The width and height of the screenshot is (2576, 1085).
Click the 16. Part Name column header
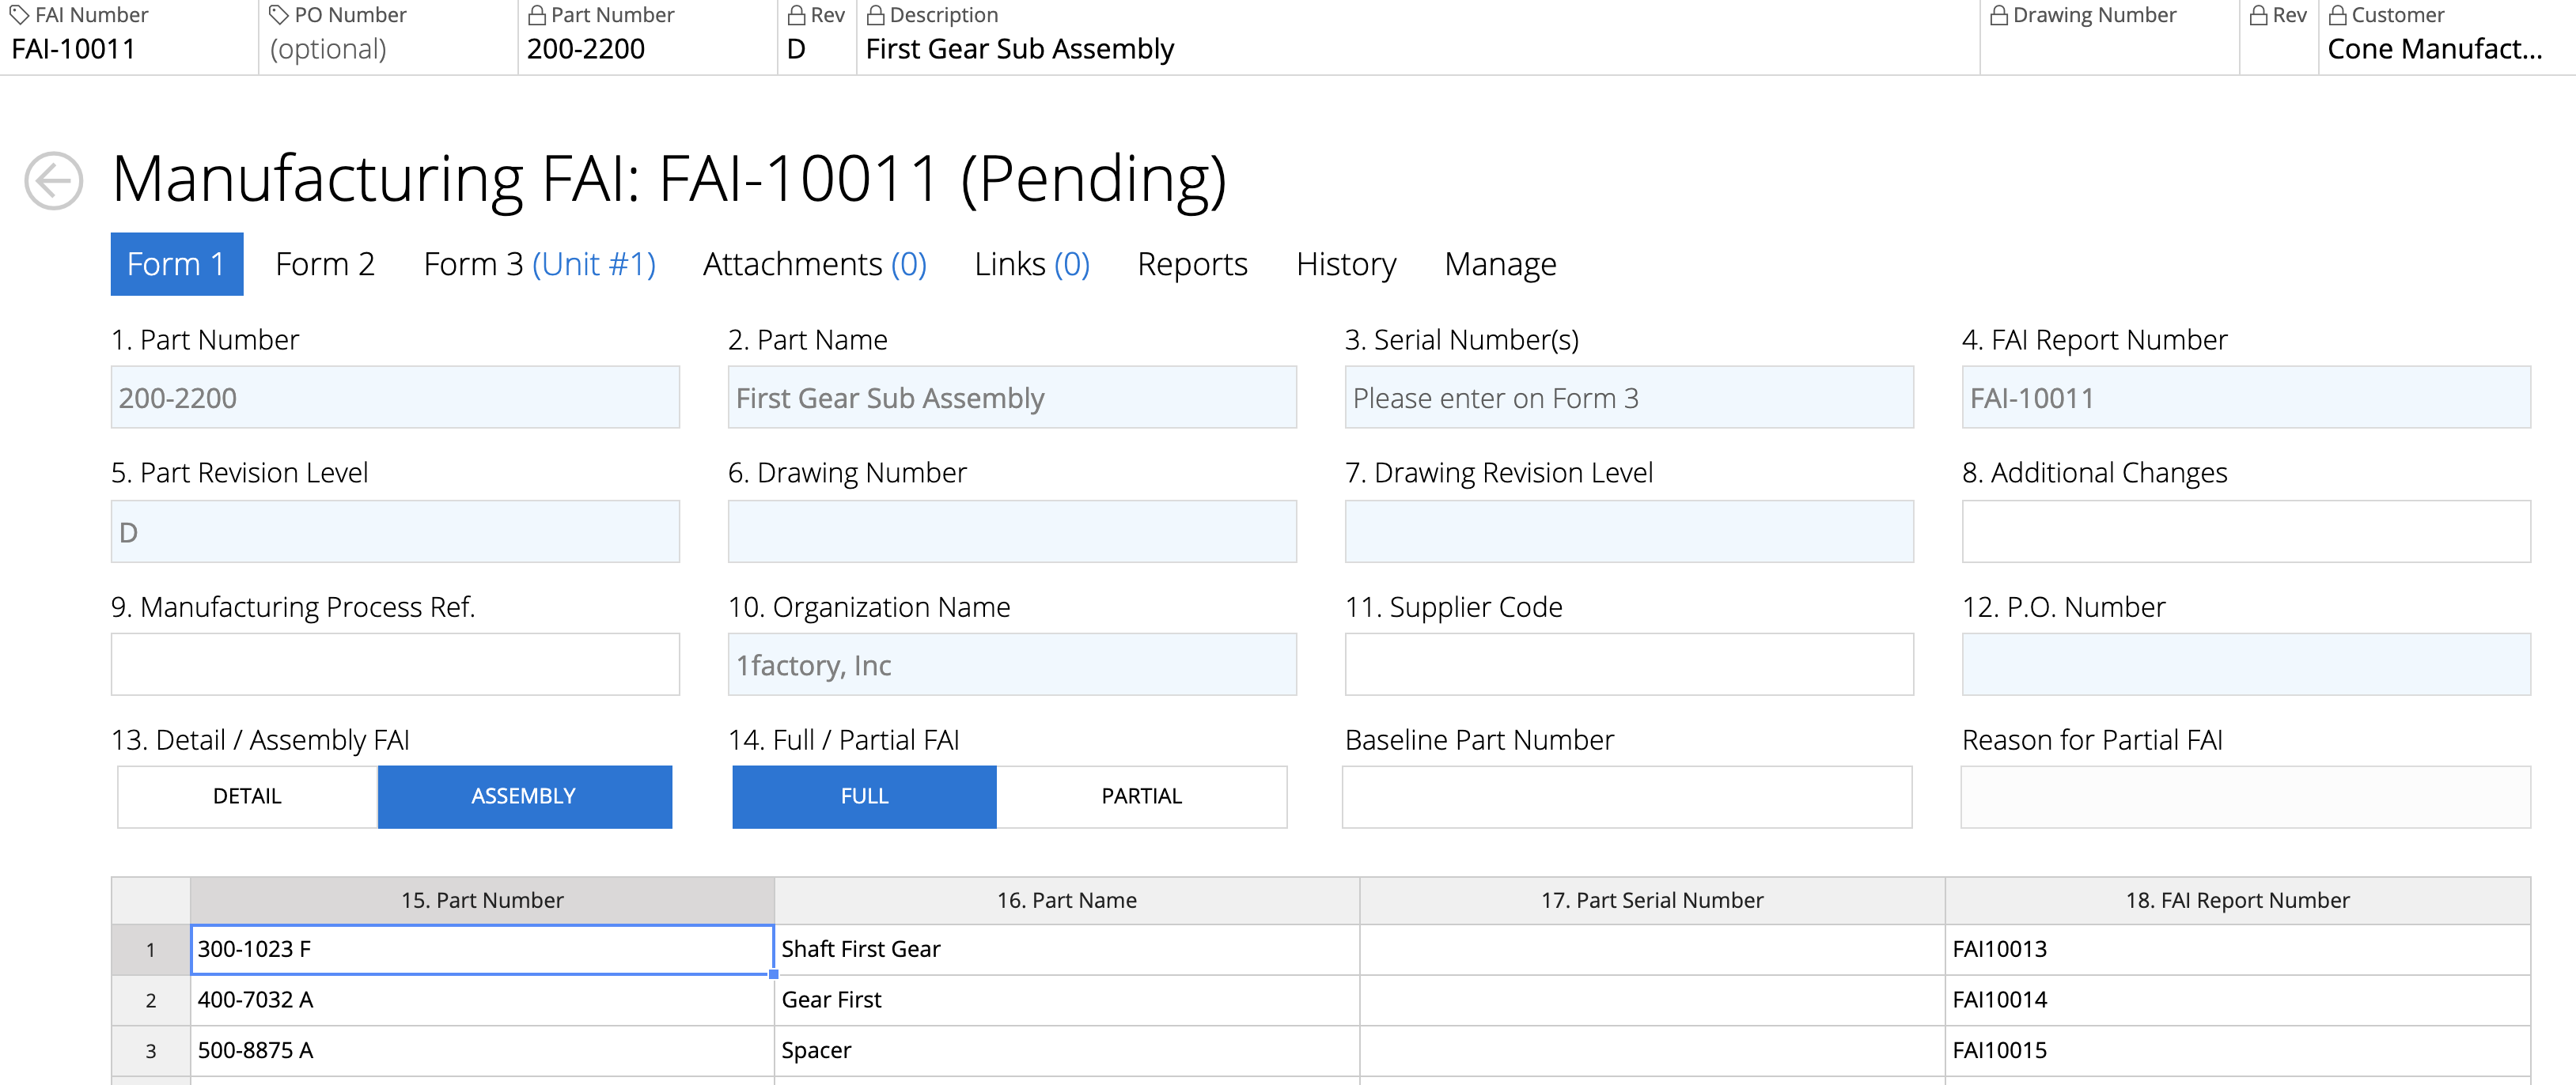pyautogui.click(x=1067, y=900)
